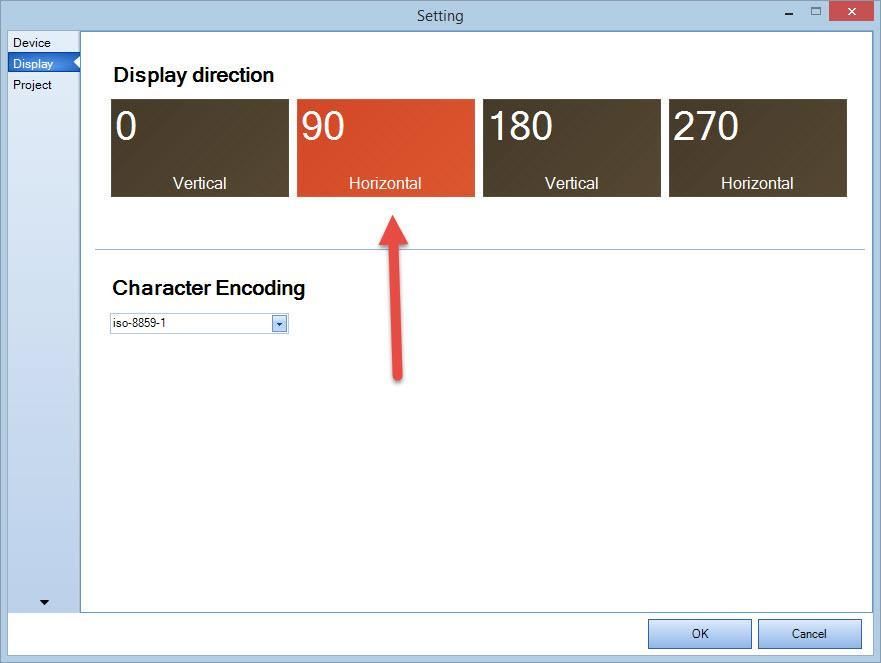
Task: Switch to the Project settings tab
Action: click(x=32, y=85)
